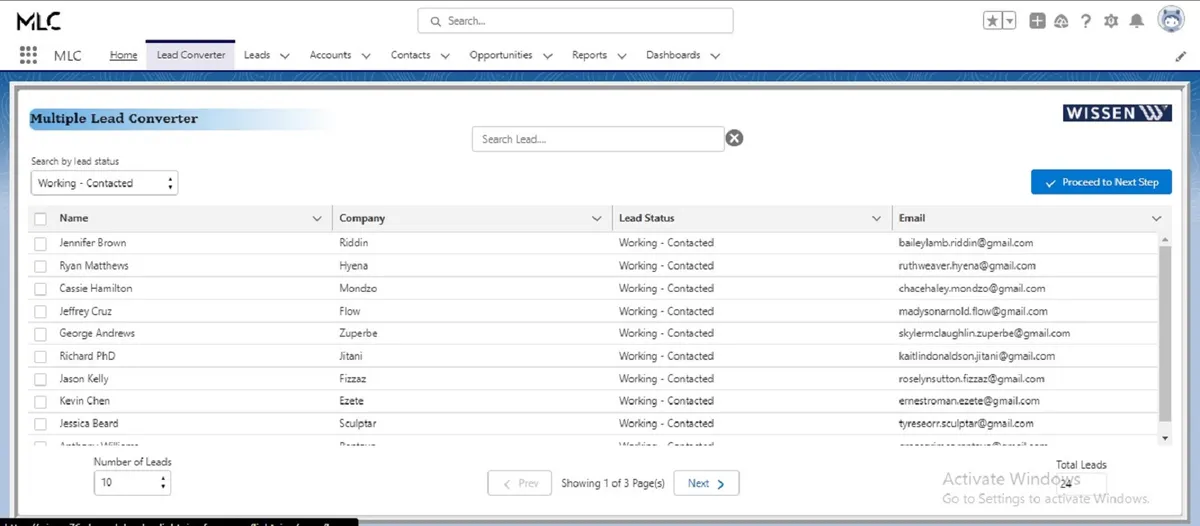Click the Wissen logo

click(x=1117, y=113)
